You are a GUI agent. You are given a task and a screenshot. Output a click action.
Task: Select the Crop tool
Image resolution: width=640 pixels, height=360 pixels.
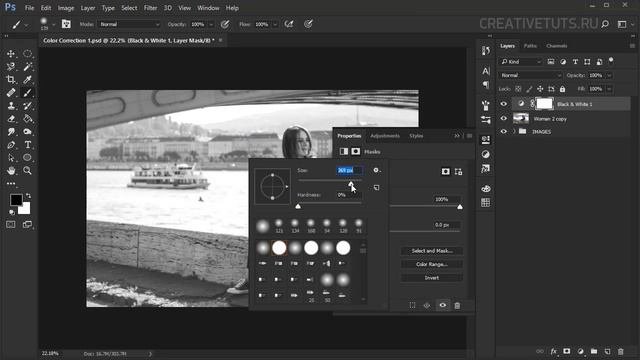pyautogui.click(x=11, y=80)
